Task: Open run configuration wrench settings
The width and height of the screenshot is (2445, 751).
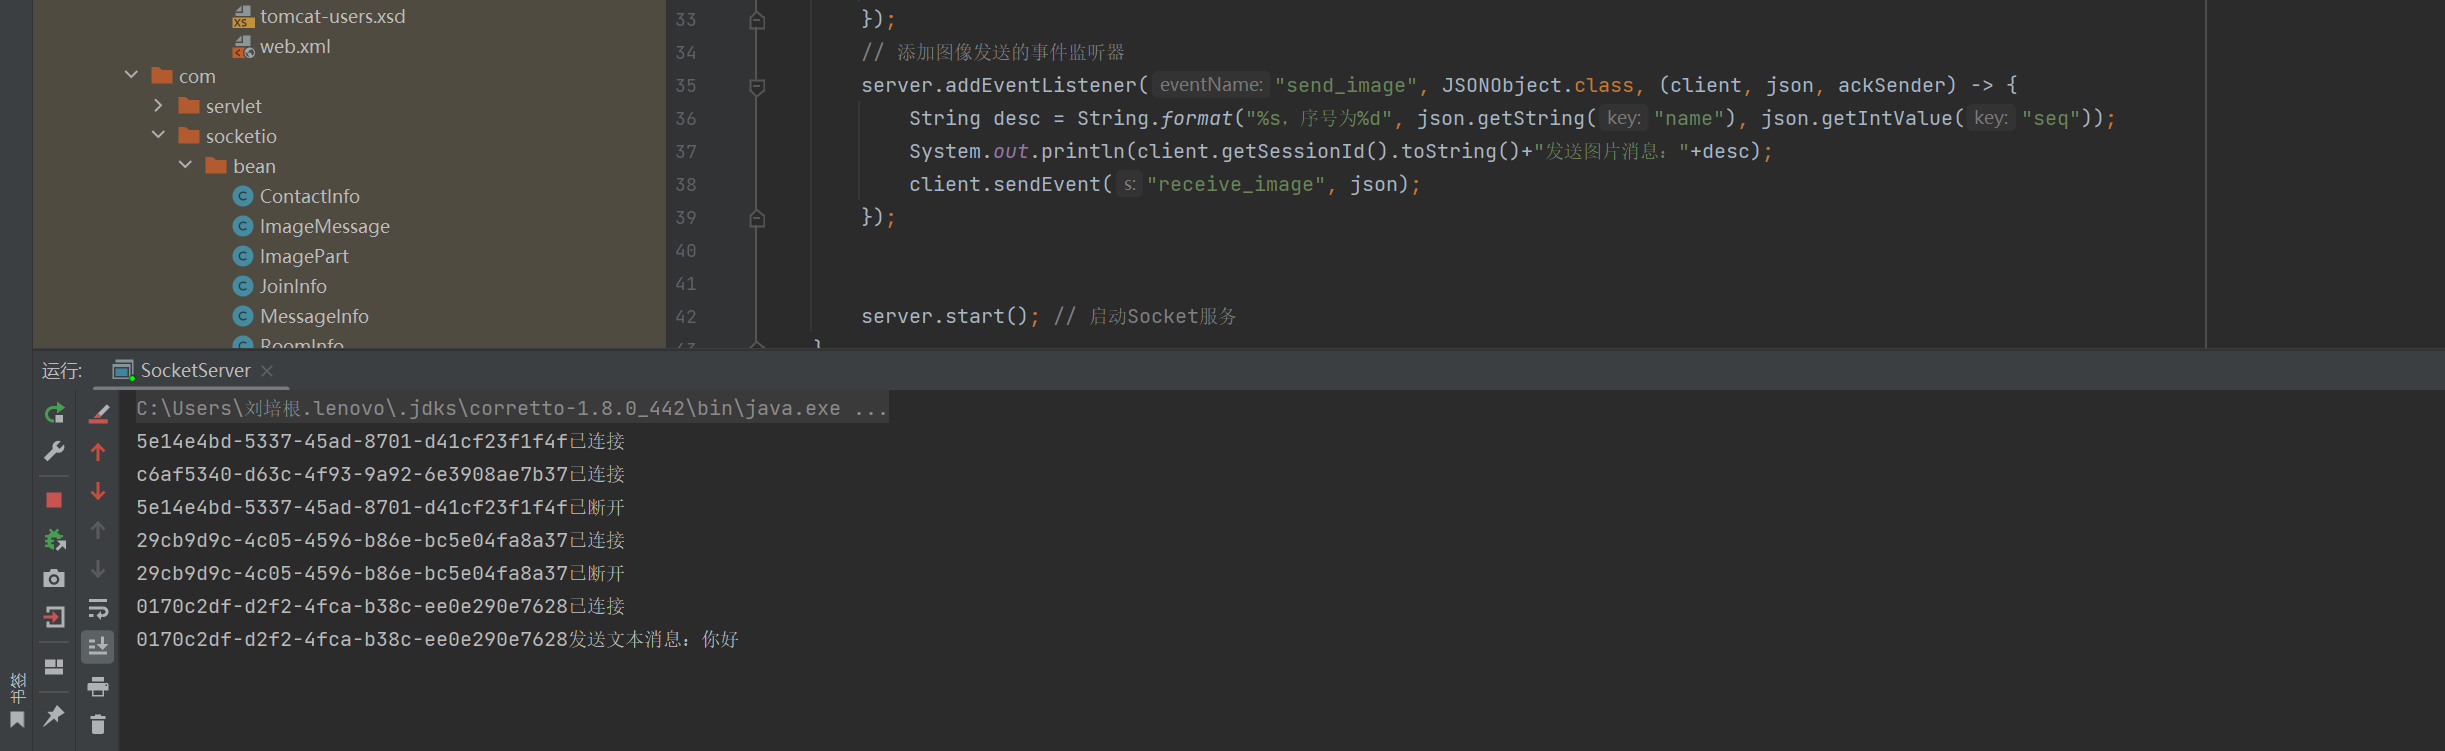Action: click(x=54, y=451)
